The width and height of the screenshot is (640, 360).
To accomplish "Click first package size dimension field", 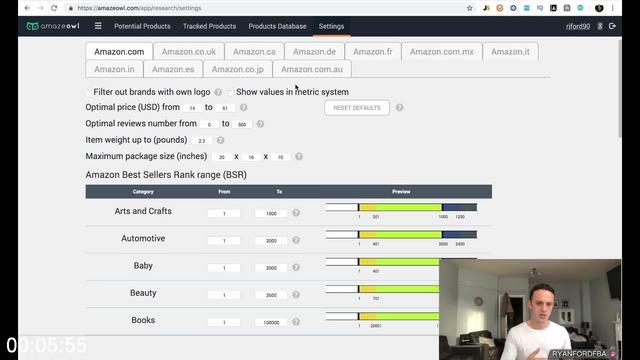I will 222,157.
